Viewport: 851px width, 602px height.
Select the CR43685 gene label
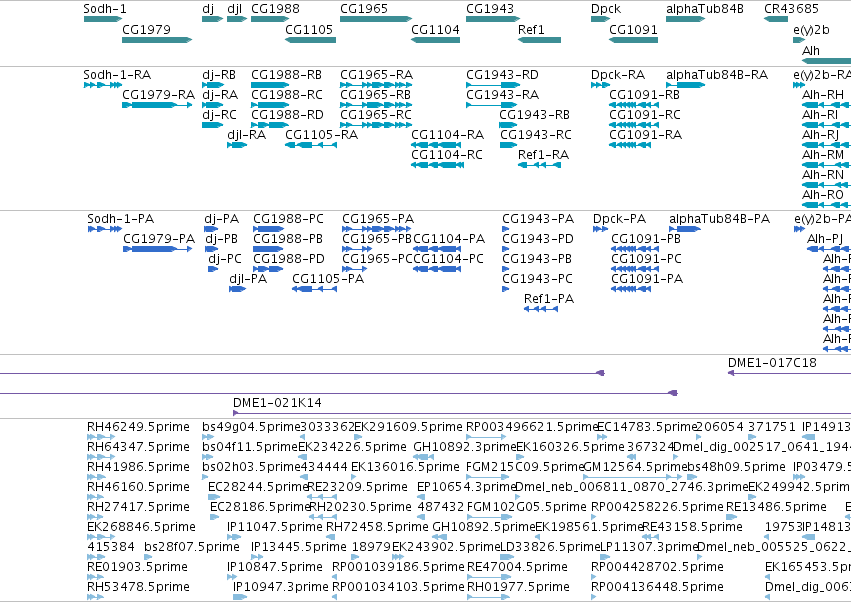click(791, 9)
